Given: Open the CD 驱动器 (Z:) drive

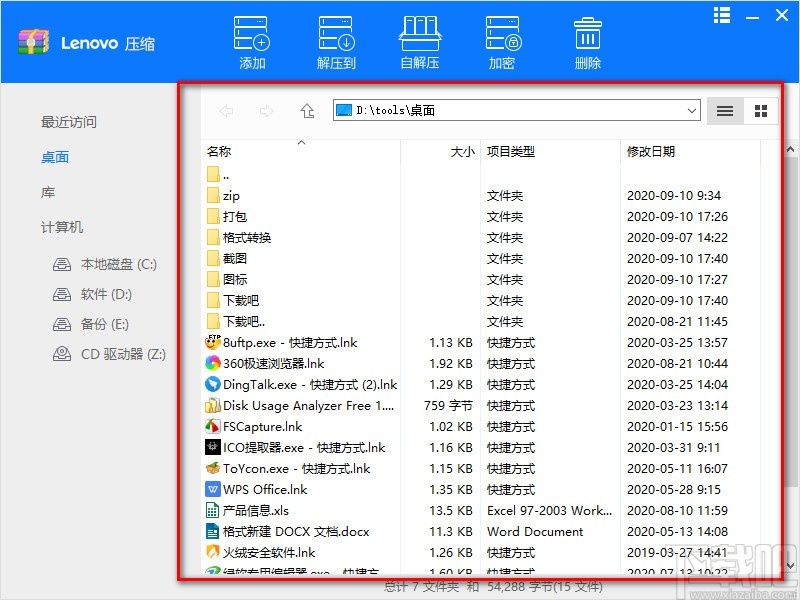Looking at the screenshot, I should tap(112, 353).
